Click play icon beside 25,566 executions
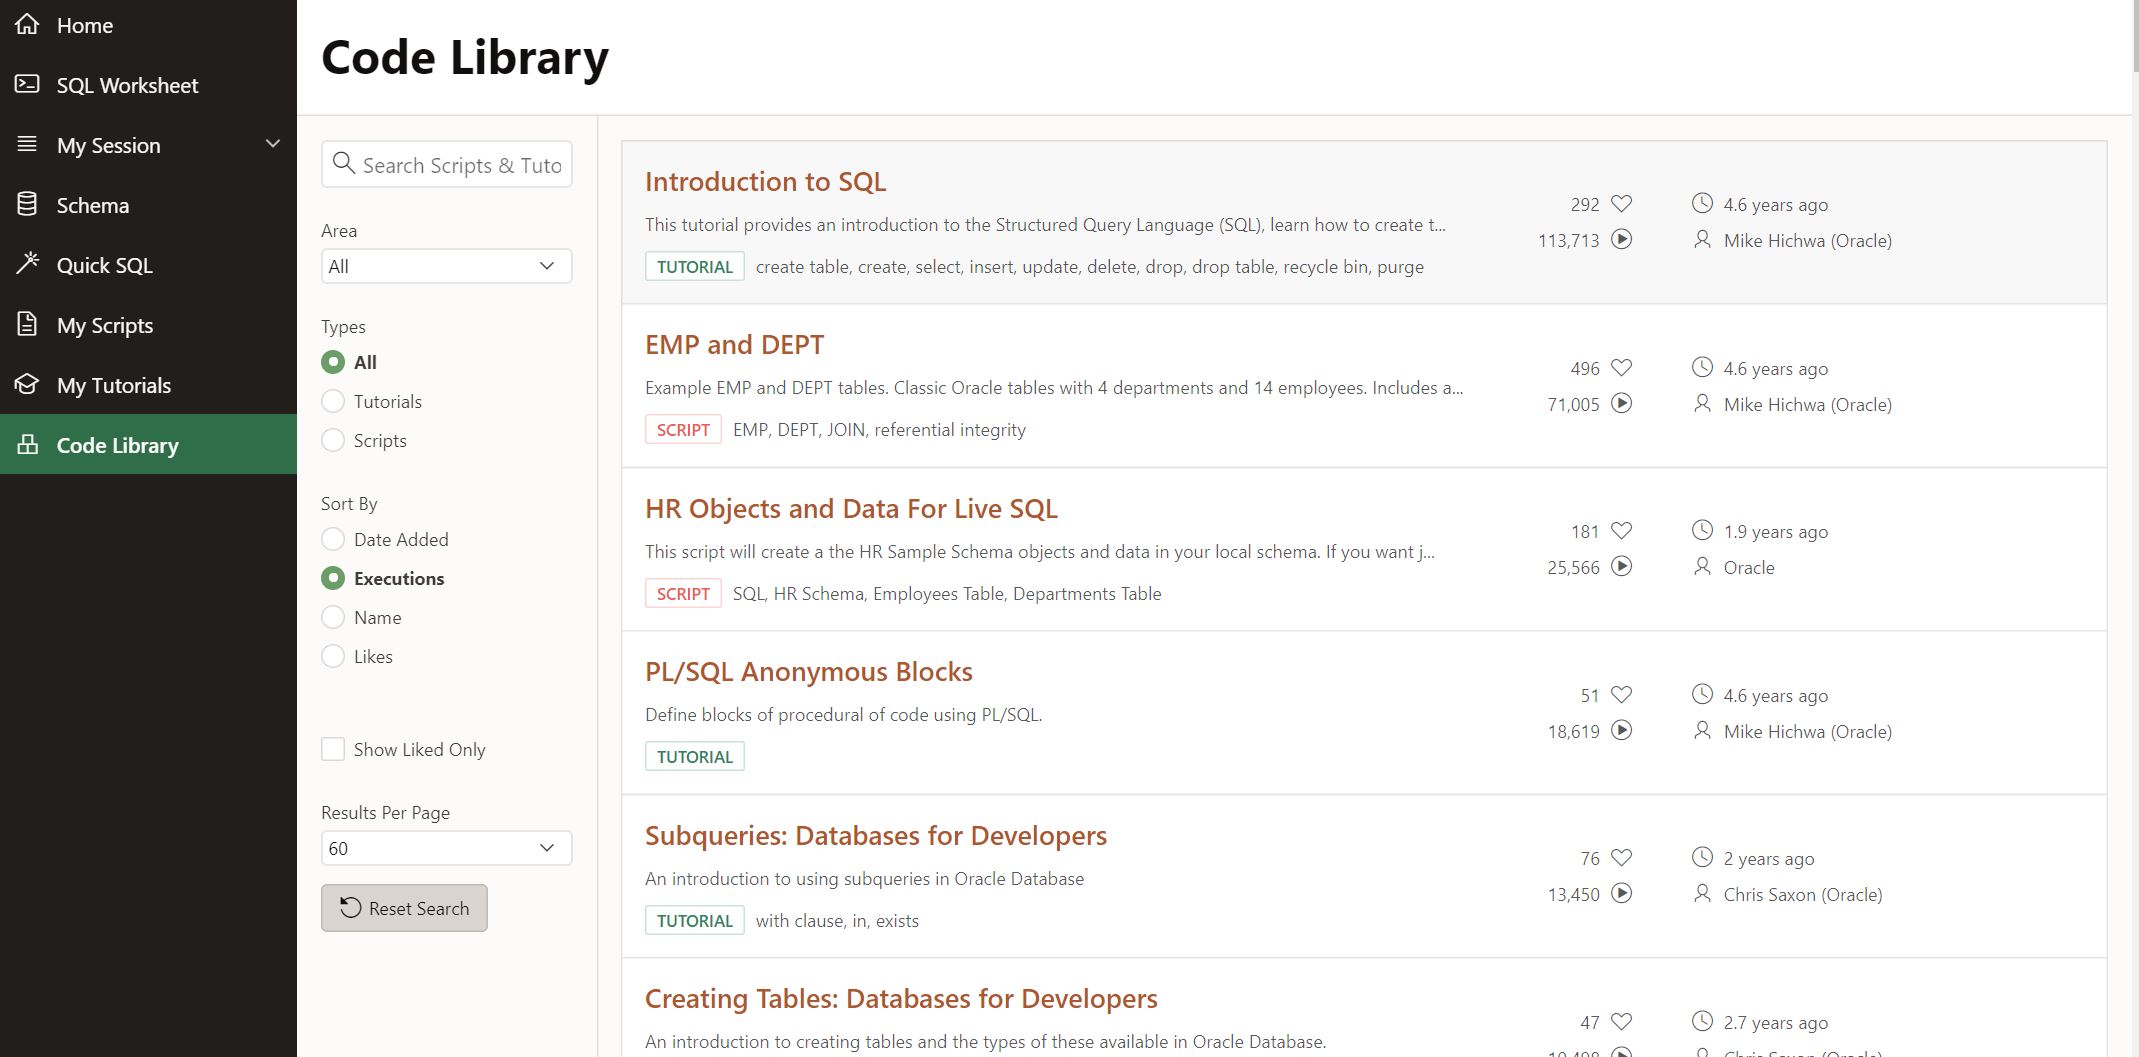The image size is (2139, 1057). click(x=1622, y=567)
